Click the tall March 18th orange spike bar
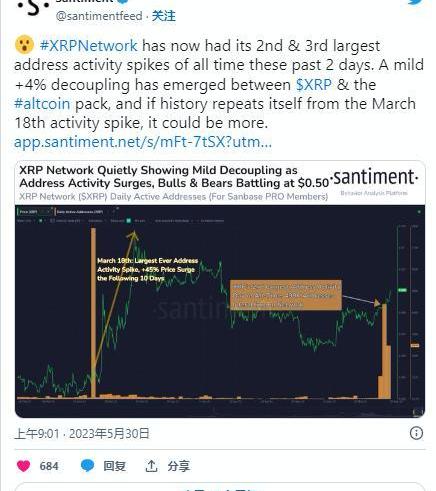 tap(93, 313)
